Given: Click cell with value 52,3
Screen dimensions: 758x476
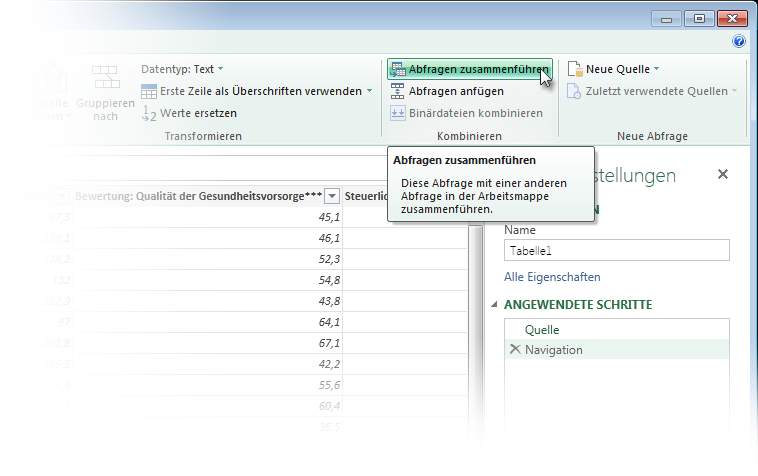Looking at the screenshot, I should coord(207,259).
